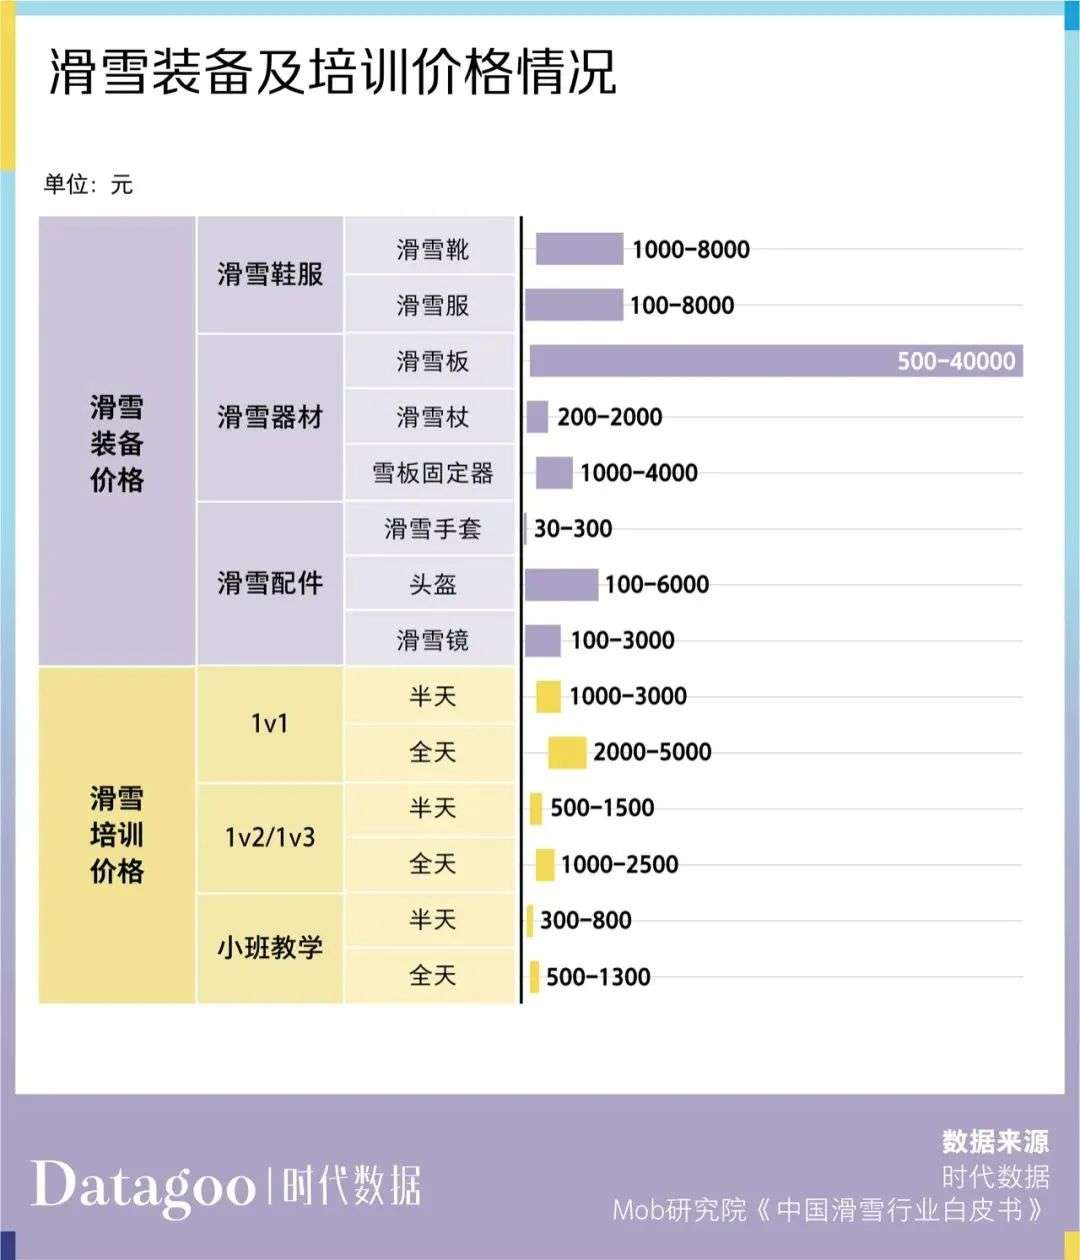The height and width of the screenshot is (1260, 1080).
Task: Select the 滑雪培训价格 category cell
Action: pos(117,835)
